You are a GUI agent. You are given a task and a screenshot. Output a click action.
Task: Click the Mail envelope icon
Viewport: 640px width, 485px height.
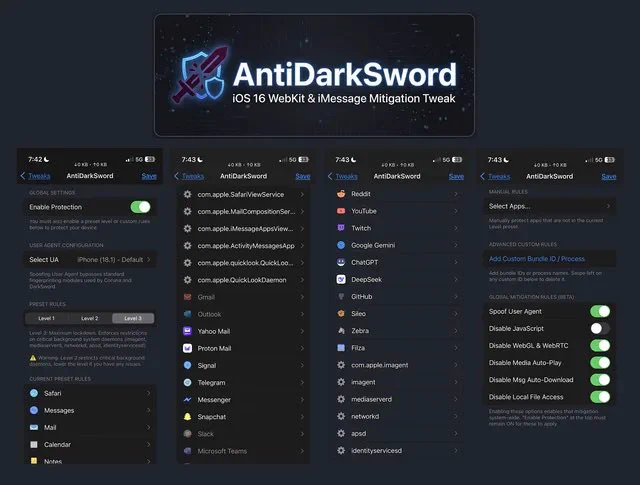coord(34,427)
